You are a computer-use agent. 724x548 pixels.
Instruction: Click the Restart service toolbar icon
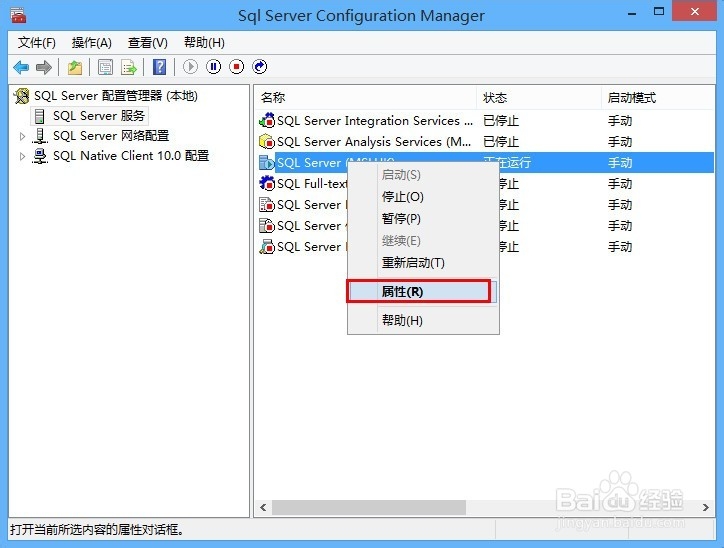point(260,67)
